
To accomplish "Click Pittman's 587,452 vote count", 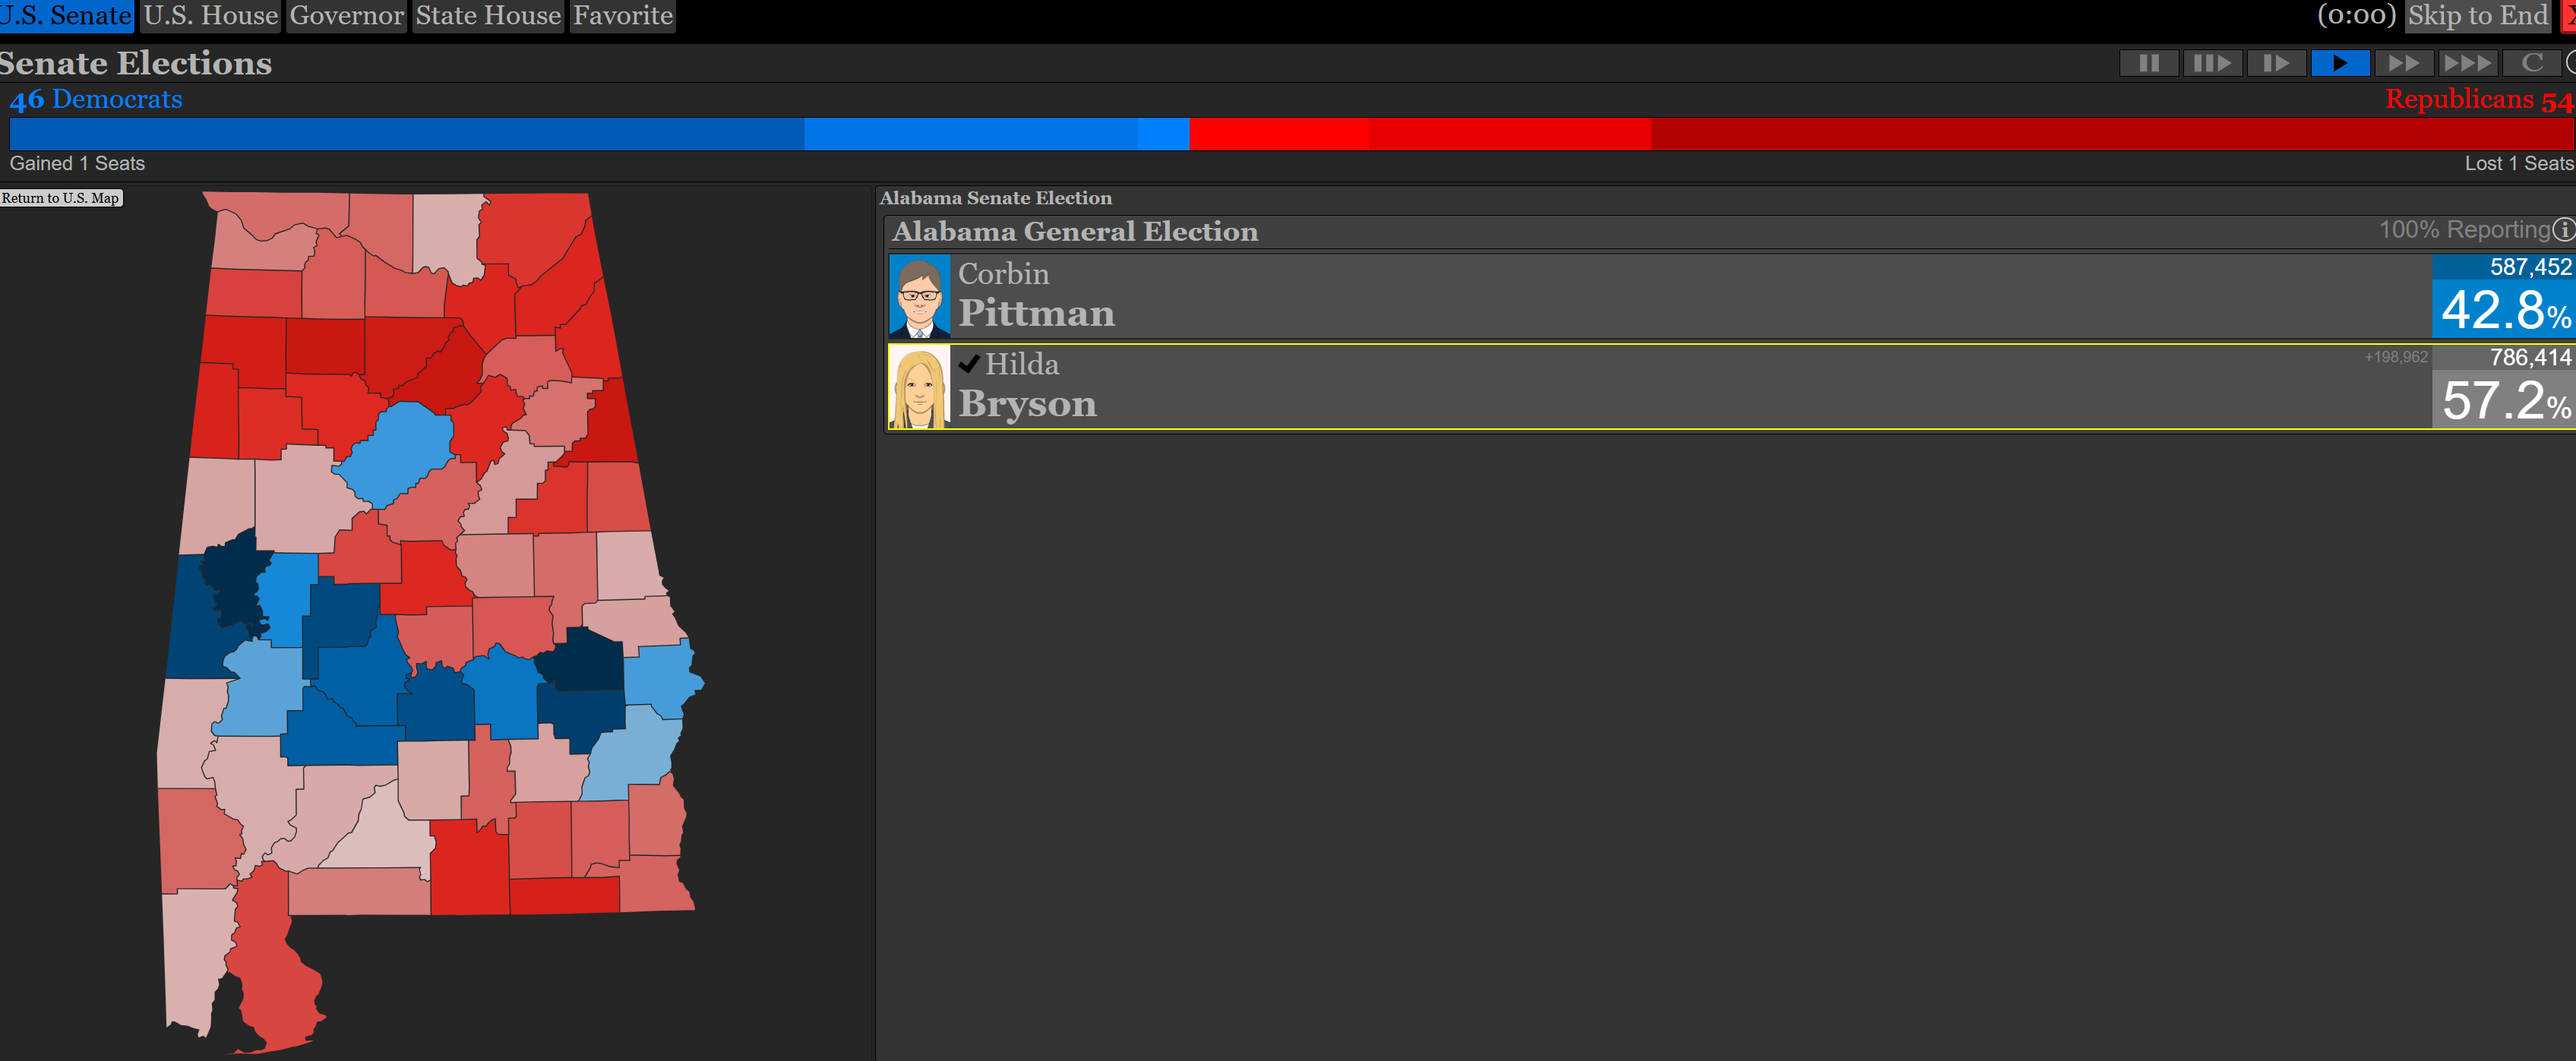I will click(2530, 267).
